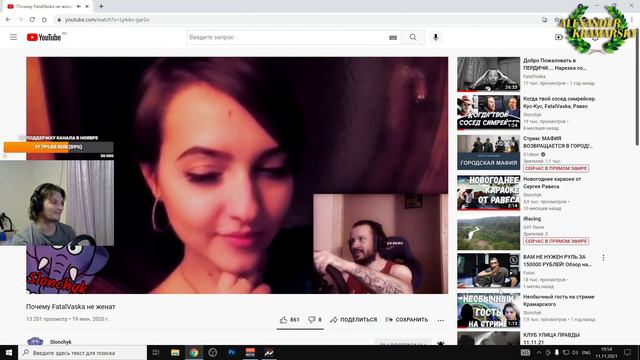Click the СОХРАНИТЬ save button
This screenshot has height=360, width=640.
[407, 320]
